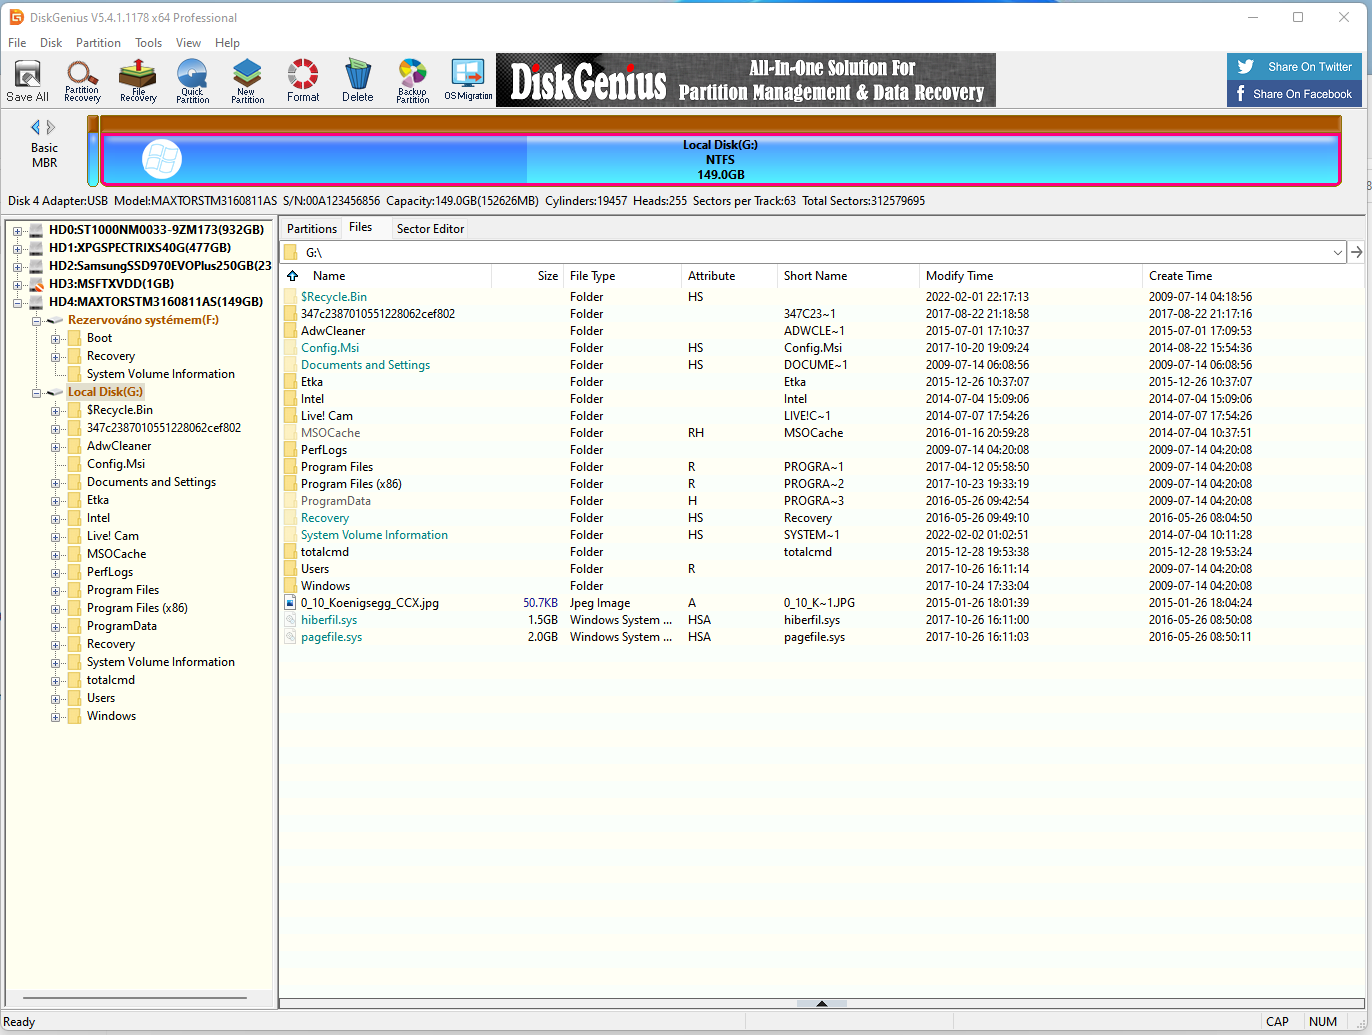Screen dimensions: 1372x1035
Task: Click the Save All toolbar icon
Action: [x=27, y=81]
